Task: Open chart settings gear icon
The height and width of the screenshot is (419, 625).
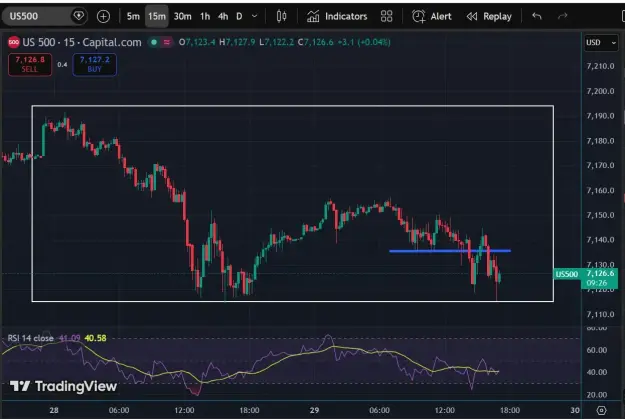Action: coord(601,410)
